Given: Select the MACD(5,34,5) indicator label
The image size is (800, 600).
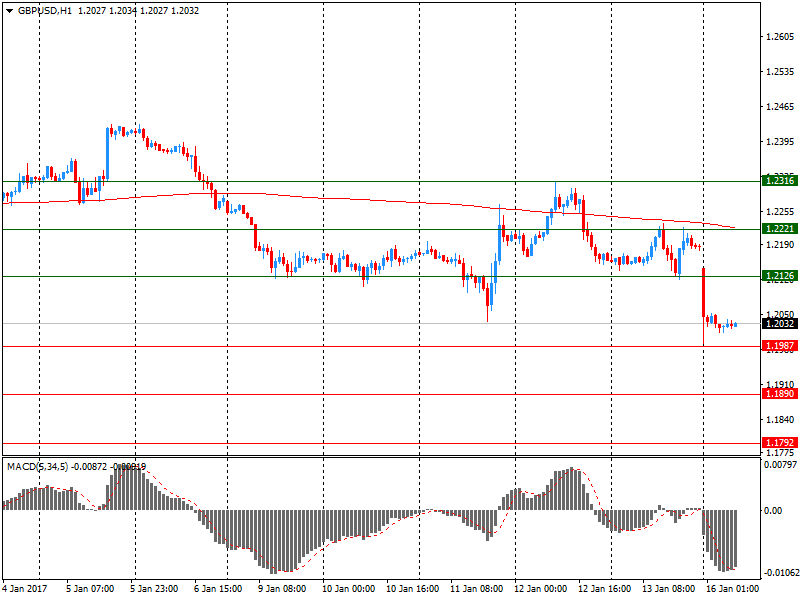Looking at the screenshot, I should tap(37, 466).
